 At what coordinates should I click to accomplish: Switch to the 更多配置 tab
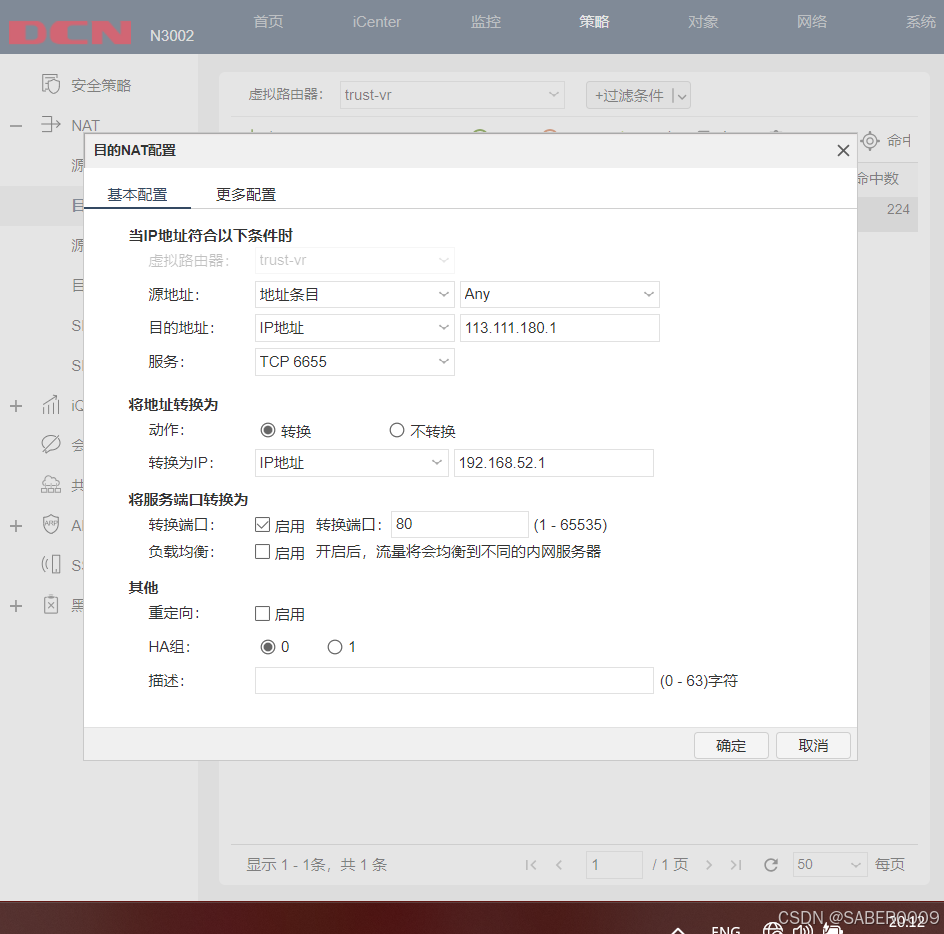point(245,194)
